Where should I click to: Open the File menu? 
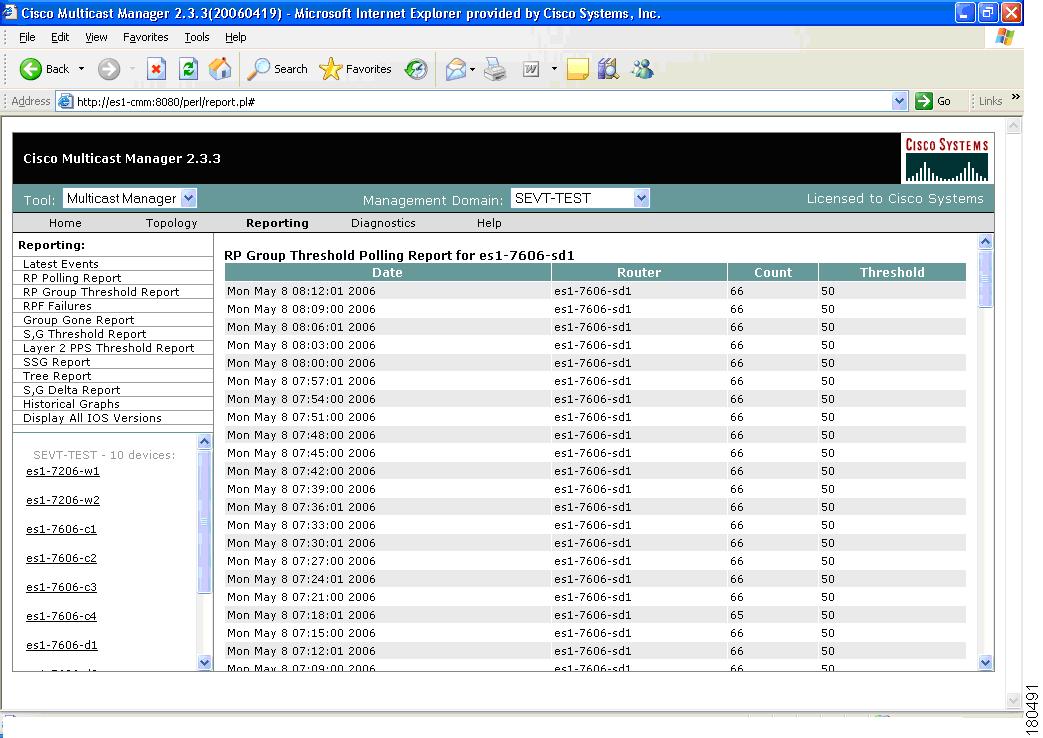click(x=27, y=37)
